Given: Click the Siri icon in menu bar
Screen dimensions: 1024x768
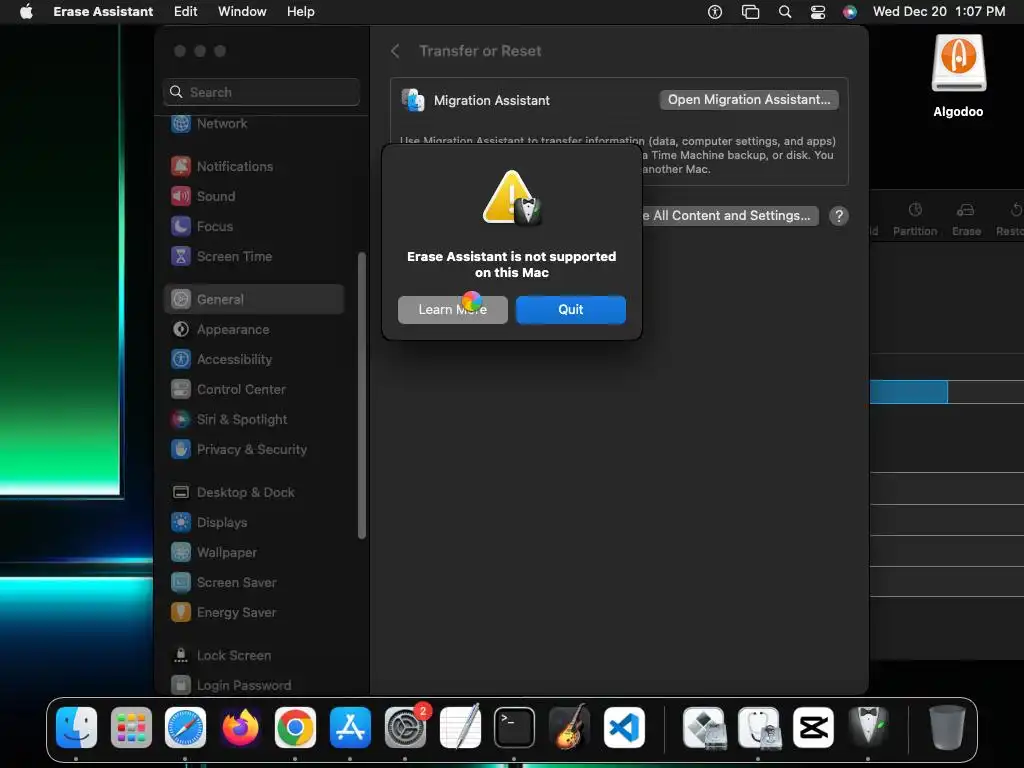Looking at the screenshot, I should [850, 12].
